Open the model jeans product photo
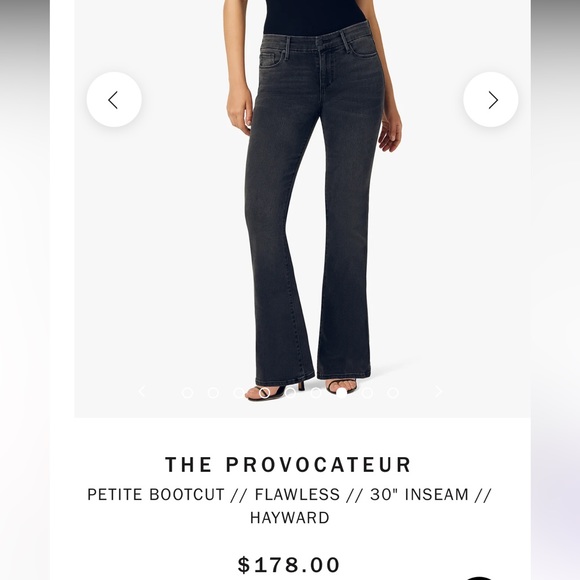 pos(303,209)
